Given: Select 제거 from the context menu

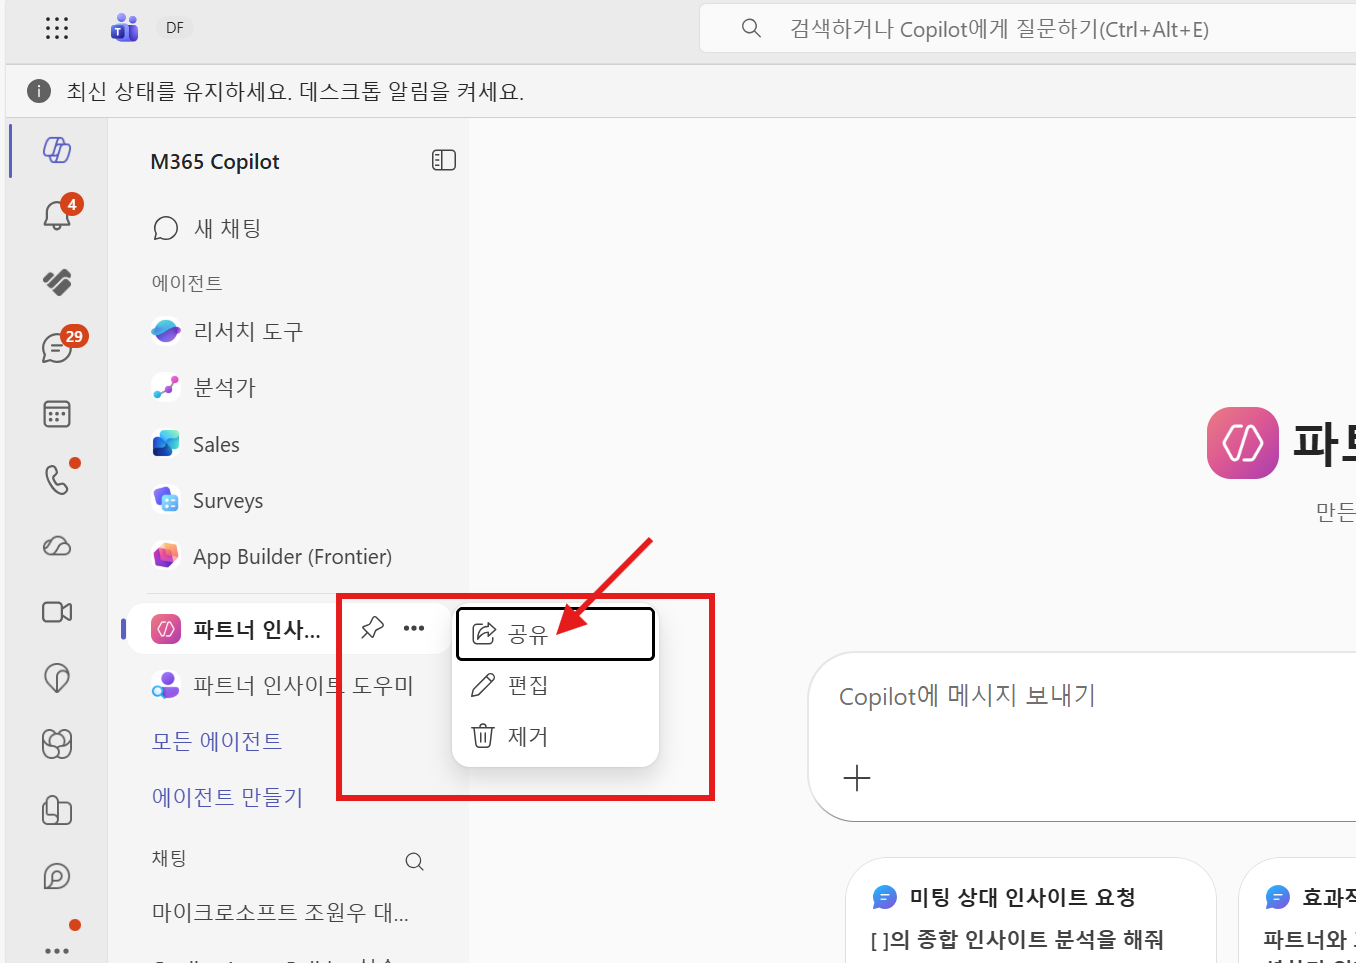Looking at the screenshot, I should click(555, 737).
